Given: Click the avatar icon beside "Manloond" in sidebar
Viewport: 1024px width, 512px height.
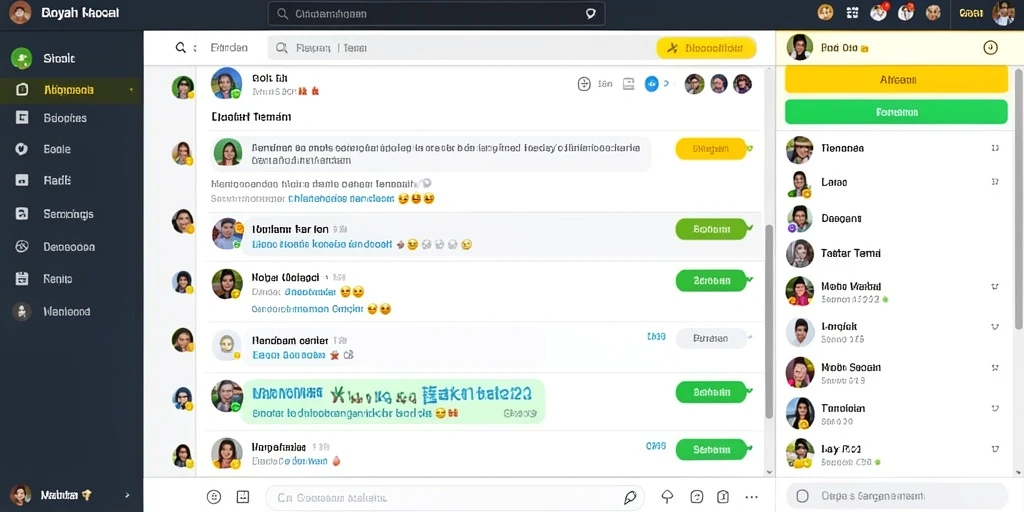Looking at the screenshot, I should [x=22, y=312].
